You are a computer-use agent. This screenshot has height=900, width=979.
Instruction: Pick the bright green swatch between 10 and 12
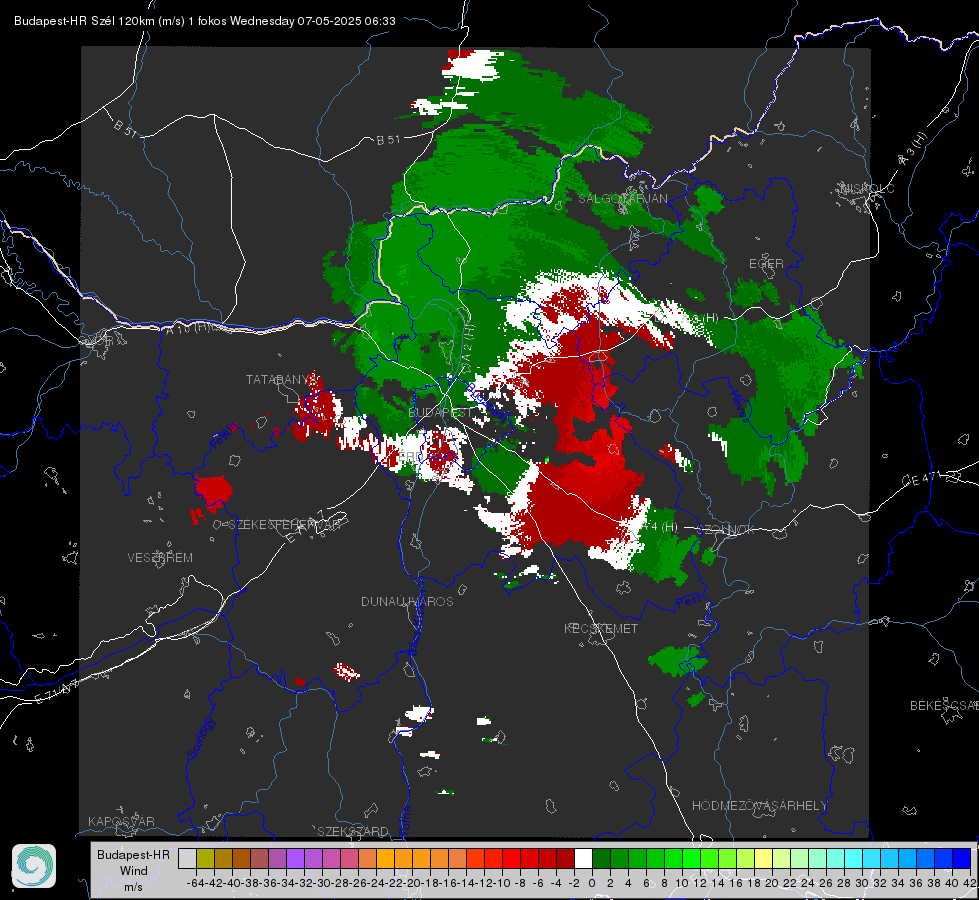pyautogui.click(x=691, y=858)
